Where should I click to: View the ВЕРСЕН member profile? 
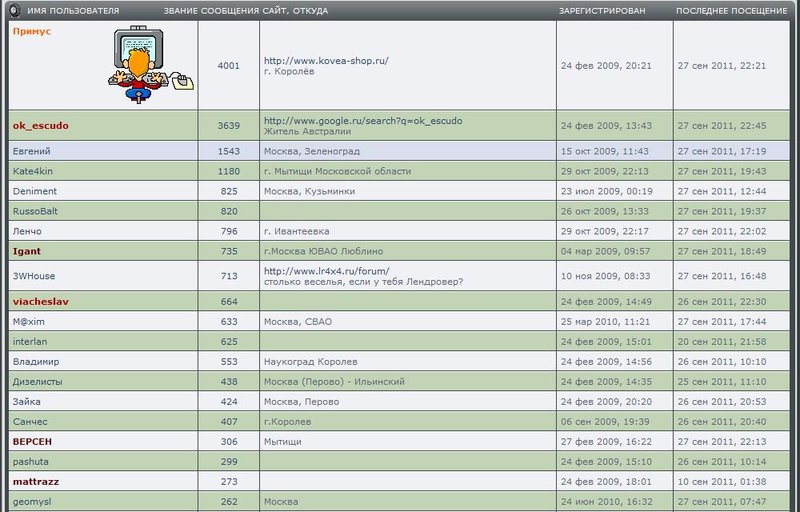pos(32,442)
